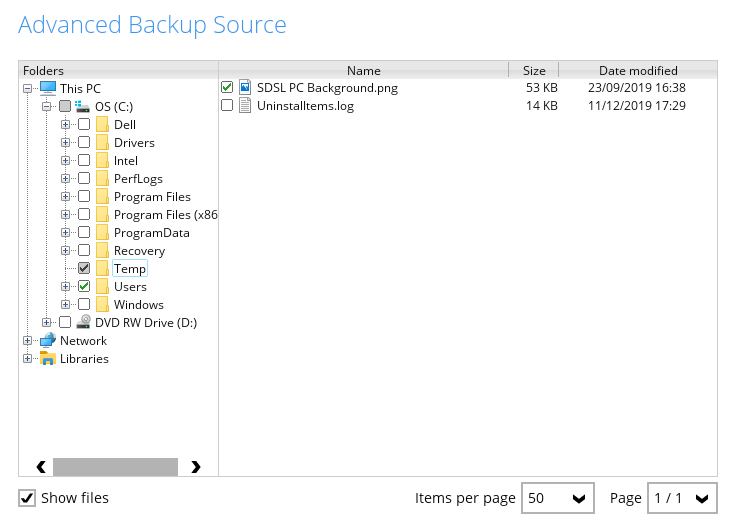Click the OS (C:) drive icon
This screenshot has width=735, height=523.
click(x=83, y=106)
